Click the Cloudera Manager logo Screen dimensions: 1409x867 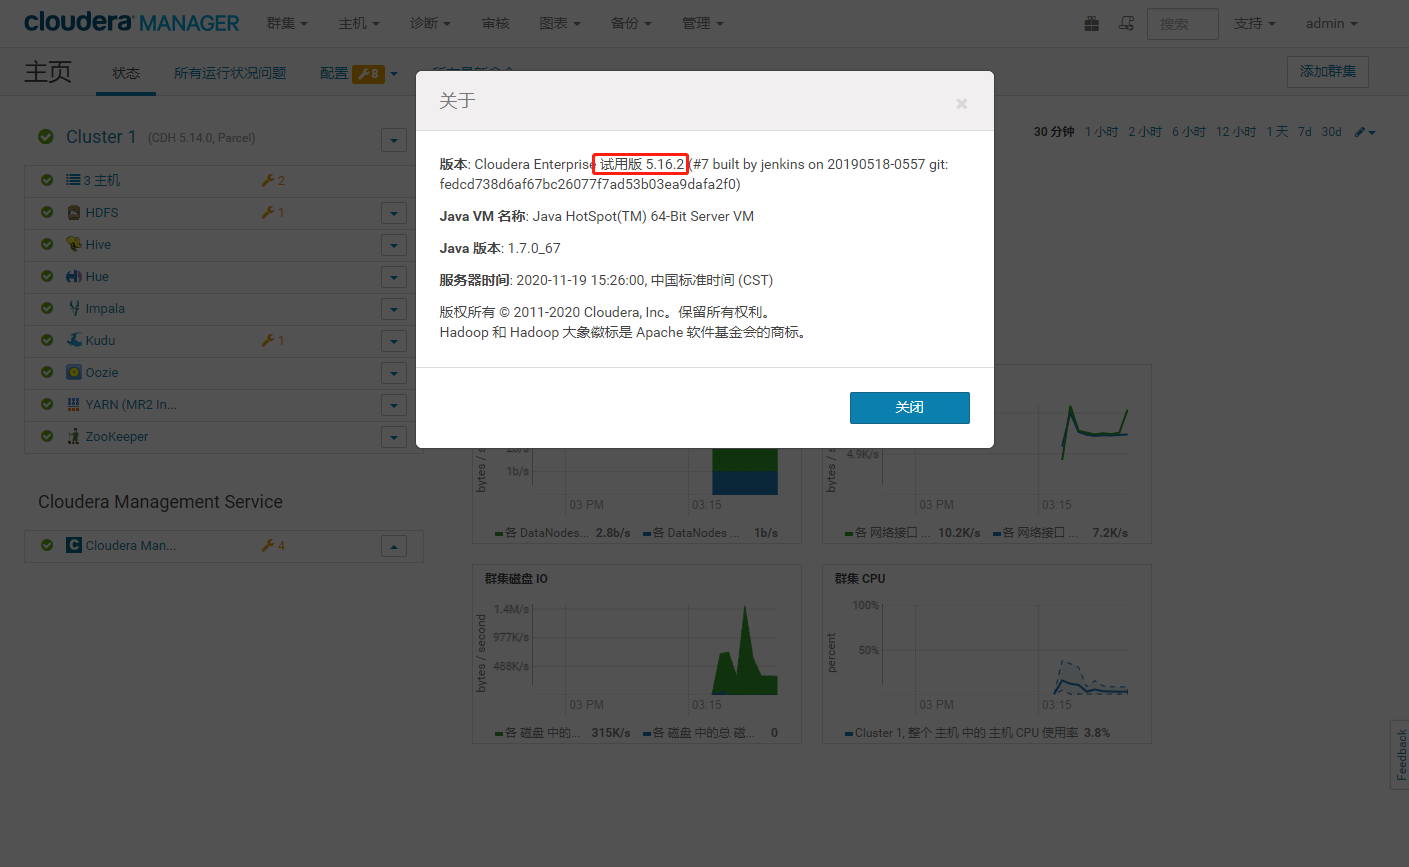131,22
